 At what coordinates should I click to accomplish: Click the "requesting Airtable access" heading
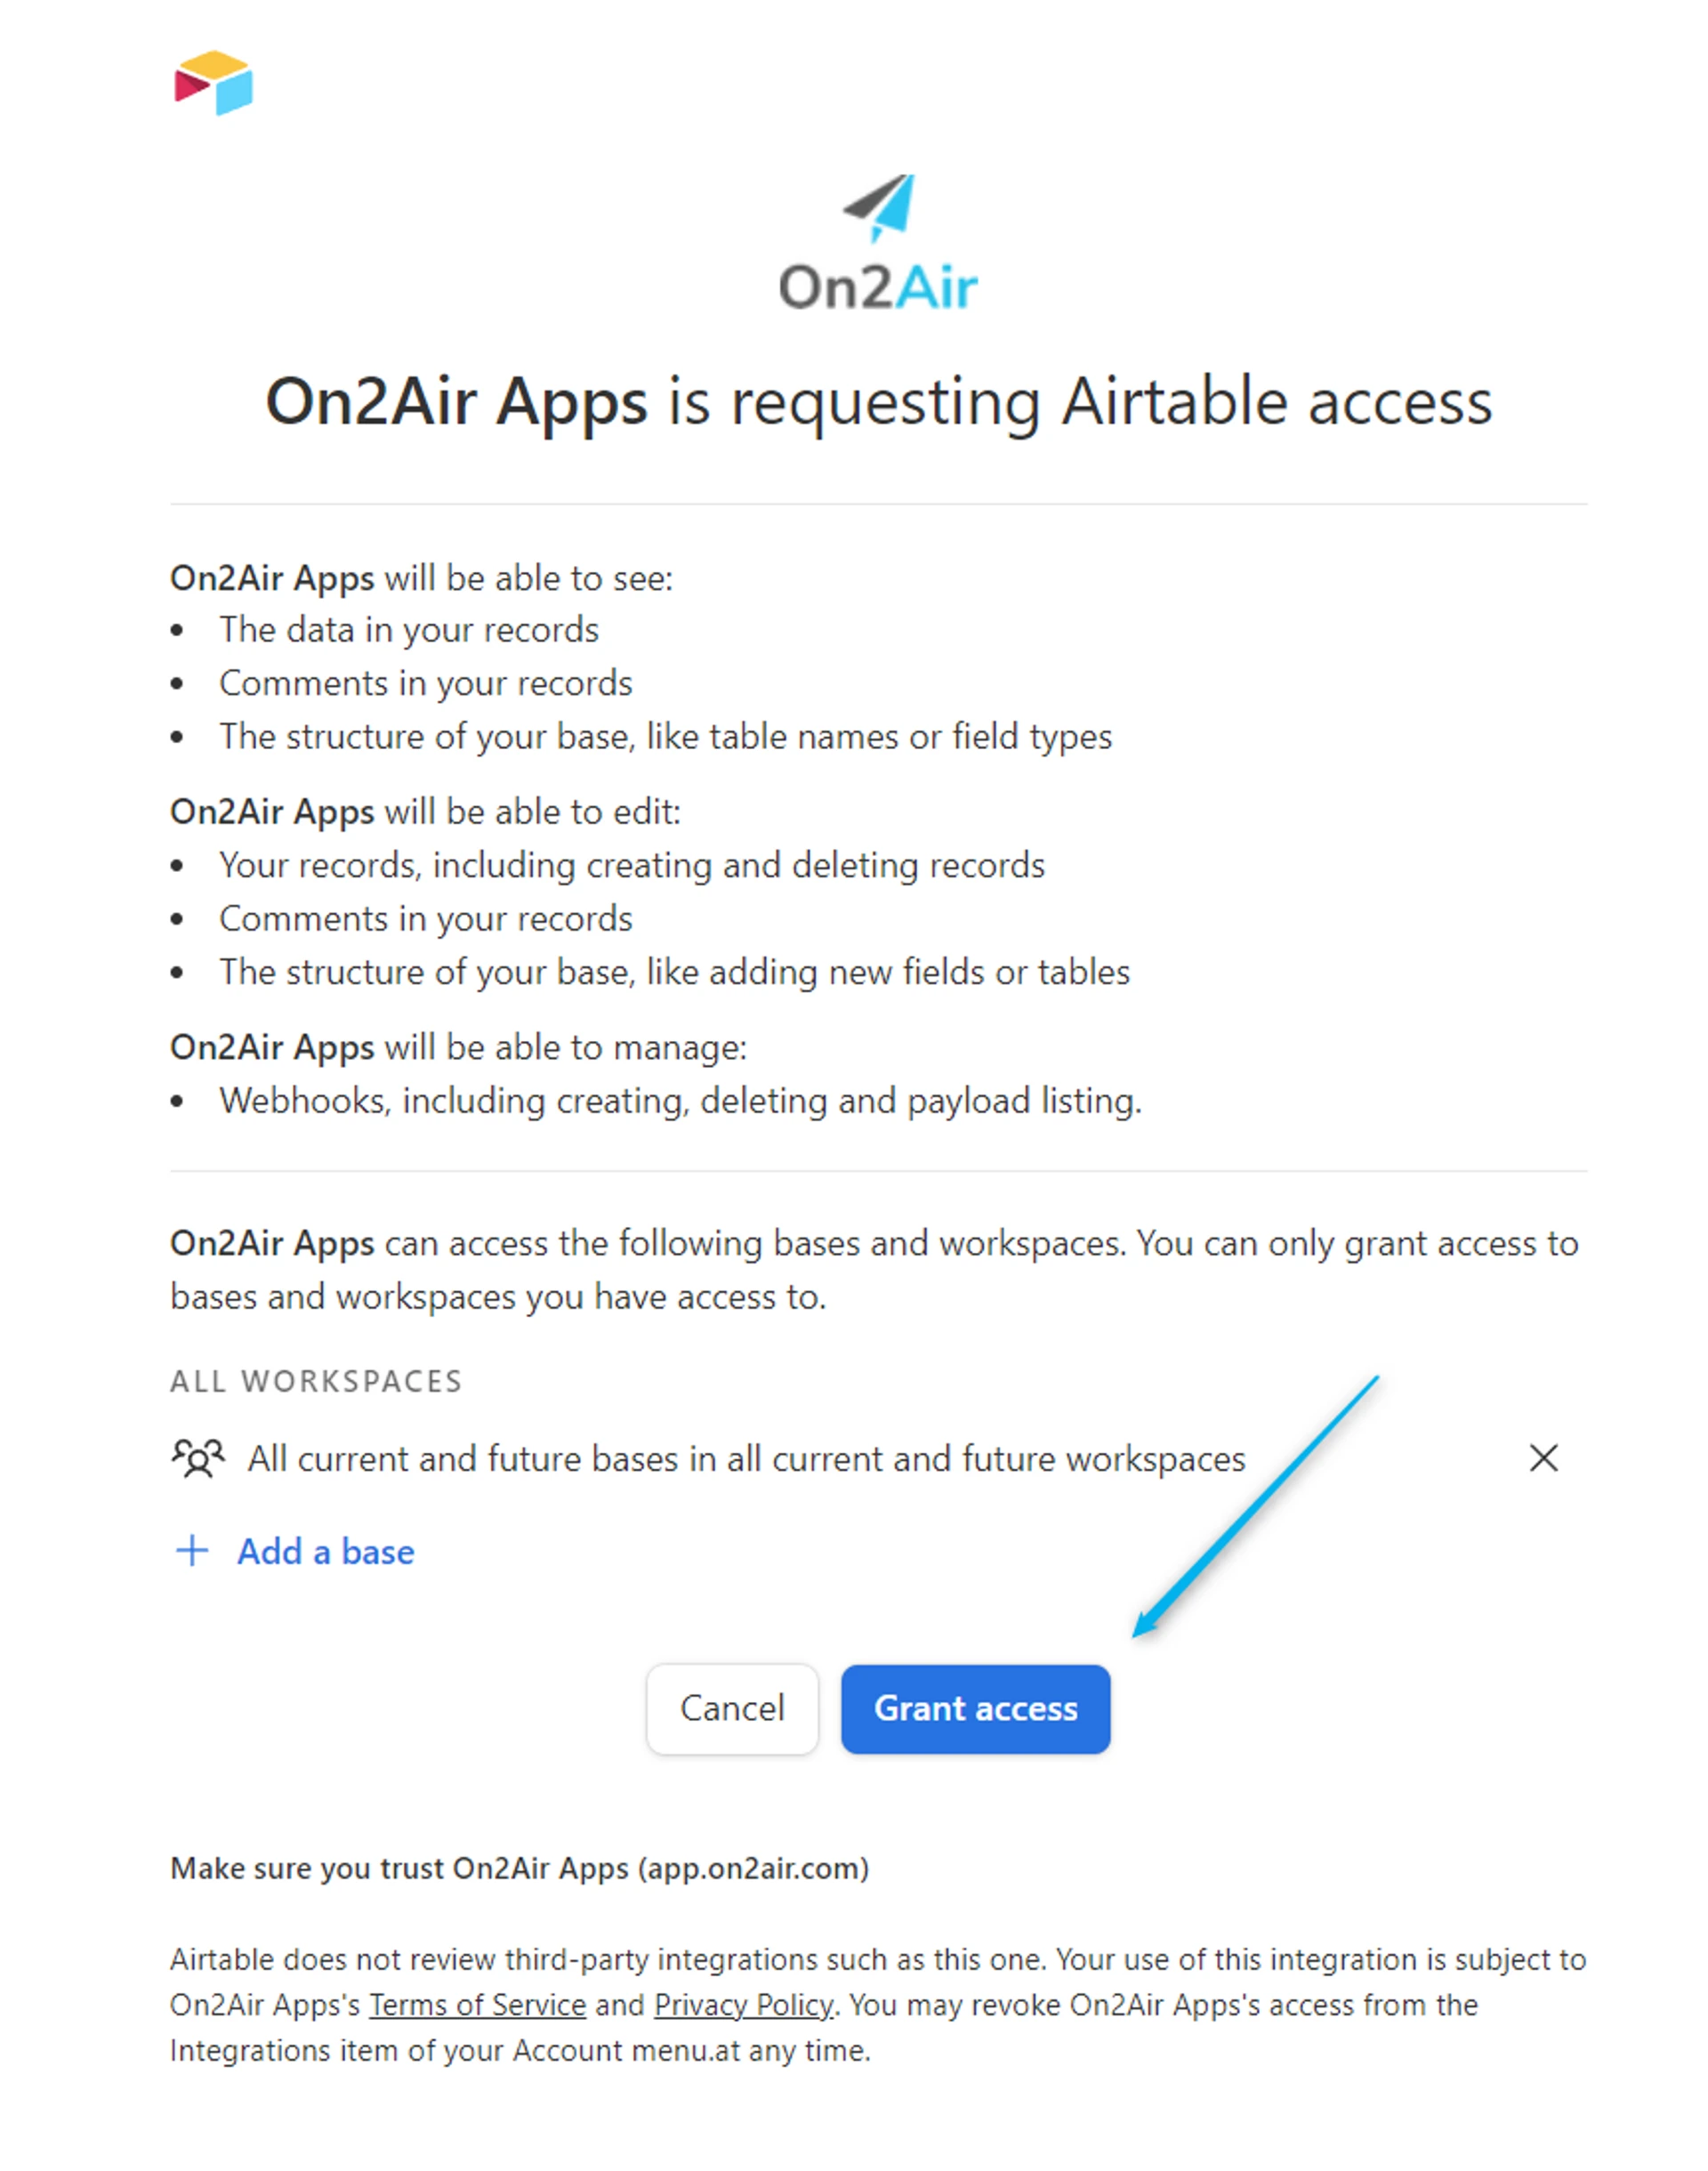point(878,402)
